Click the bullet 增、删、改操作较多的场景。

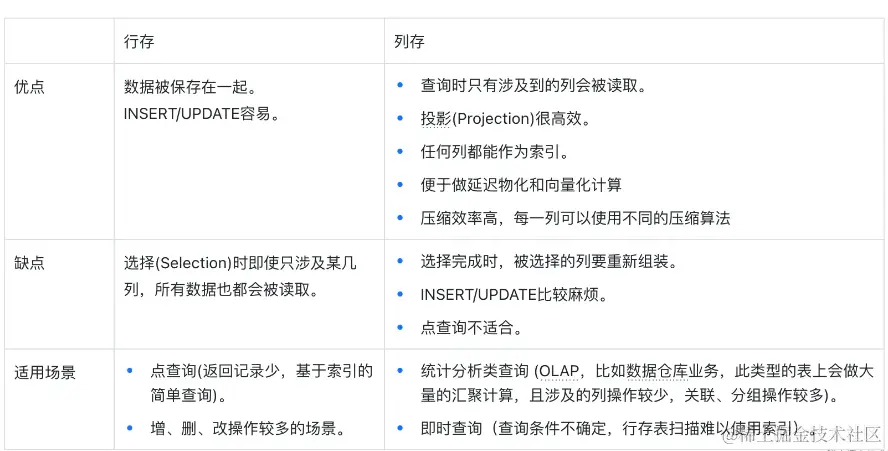[x=249, y=428]
